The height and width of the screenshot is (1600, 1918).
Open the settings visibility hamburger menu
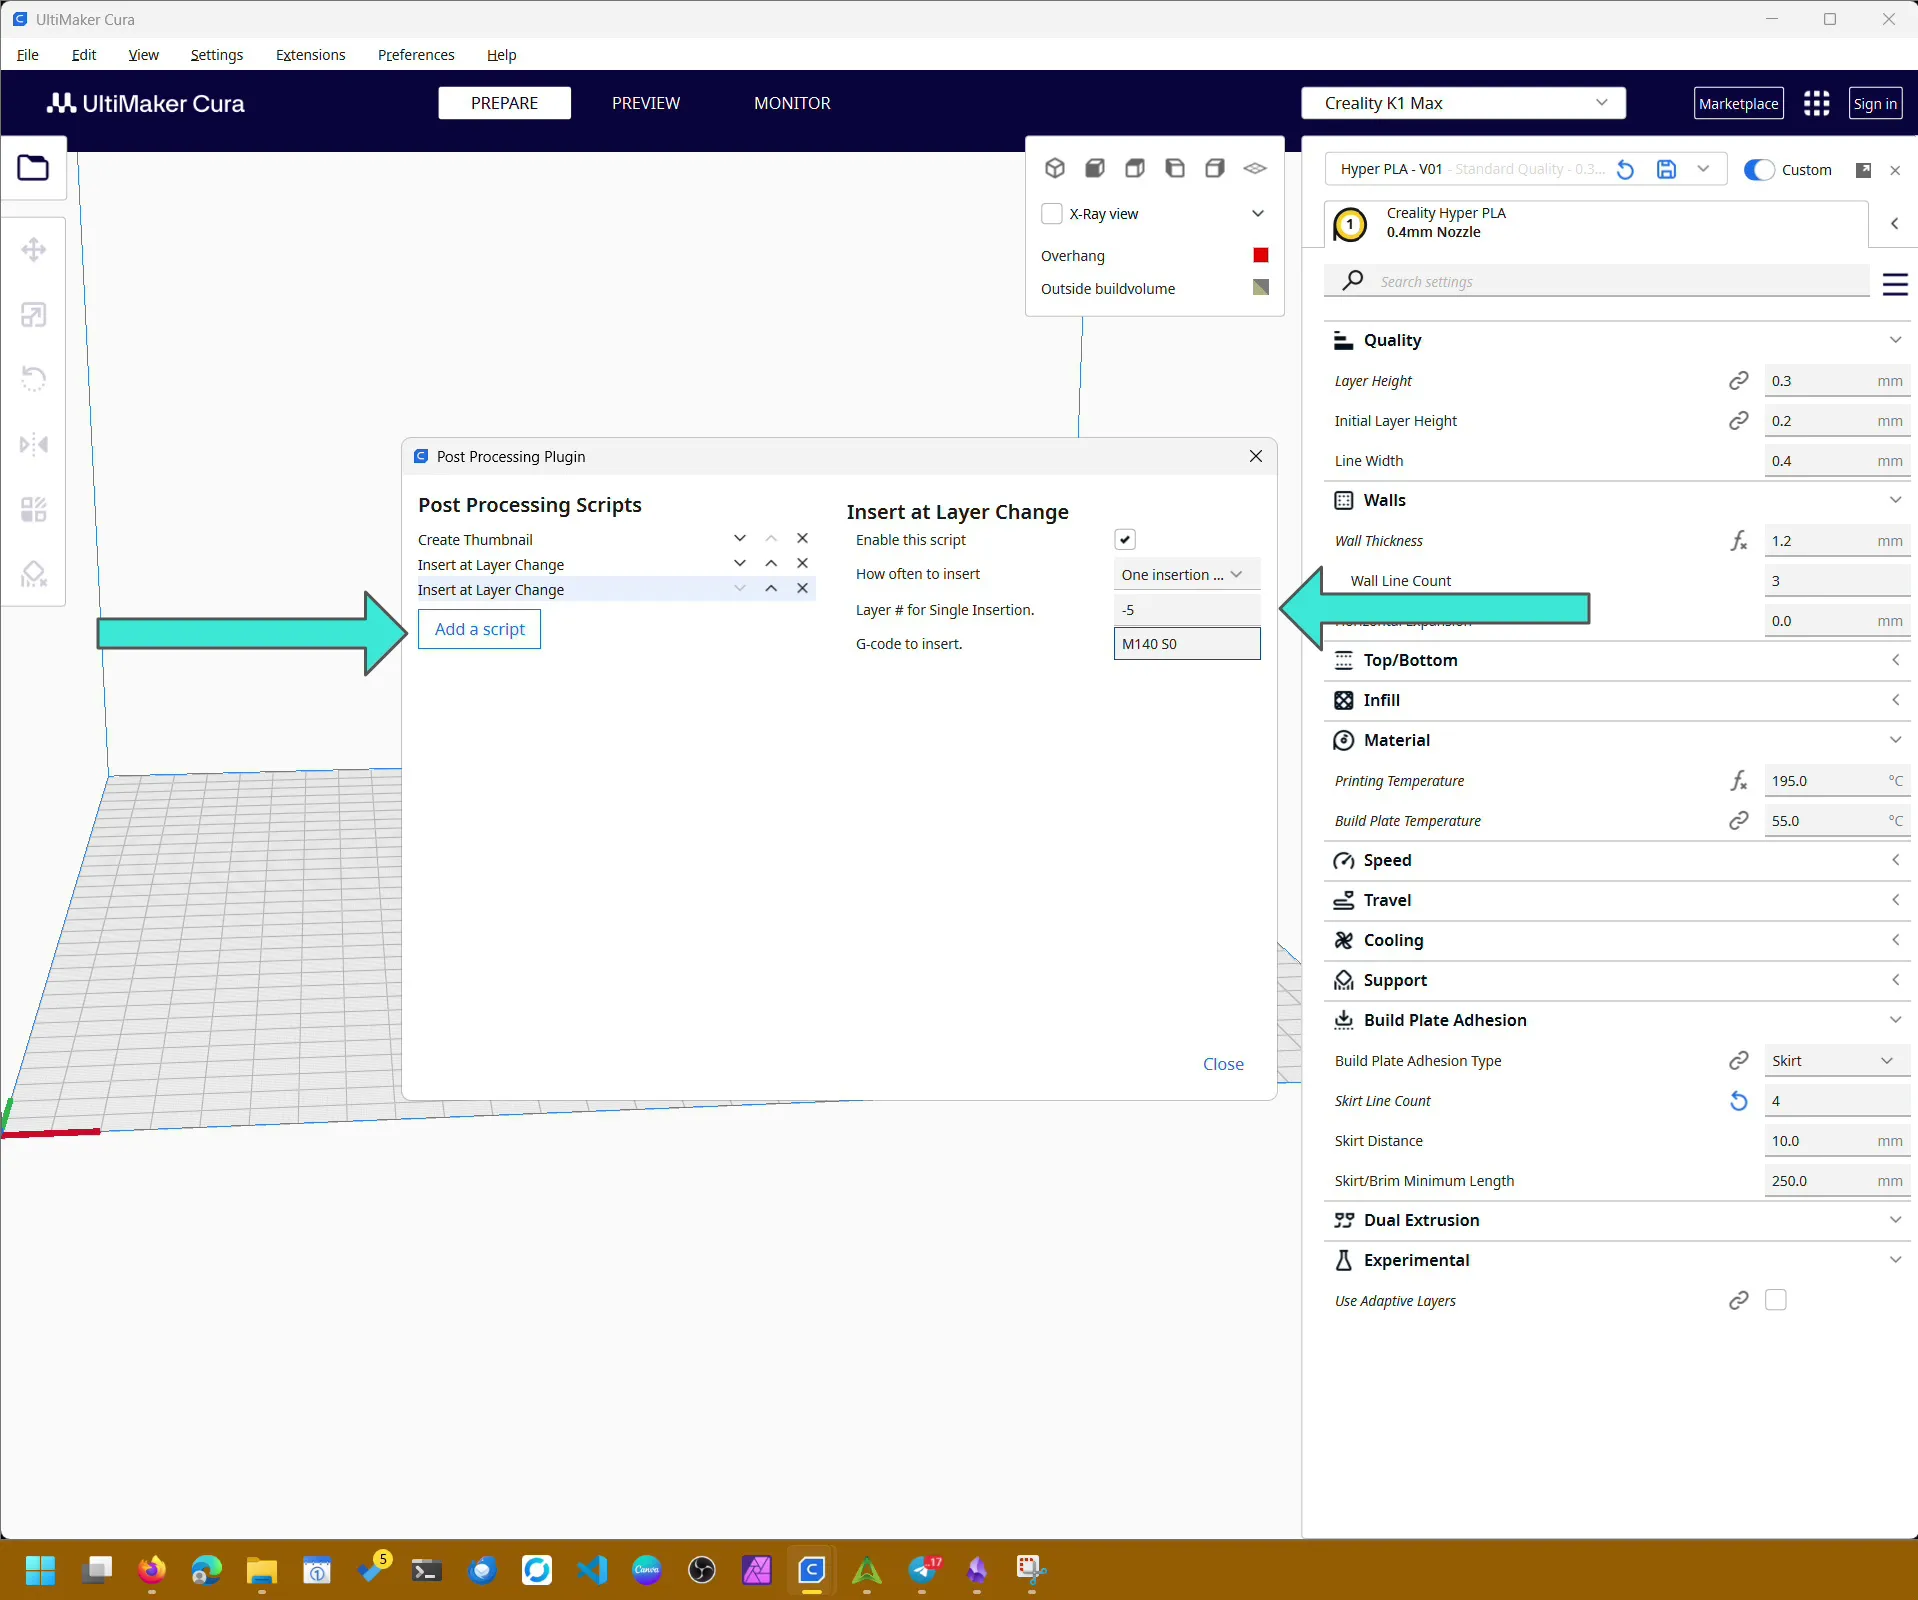1894,284
